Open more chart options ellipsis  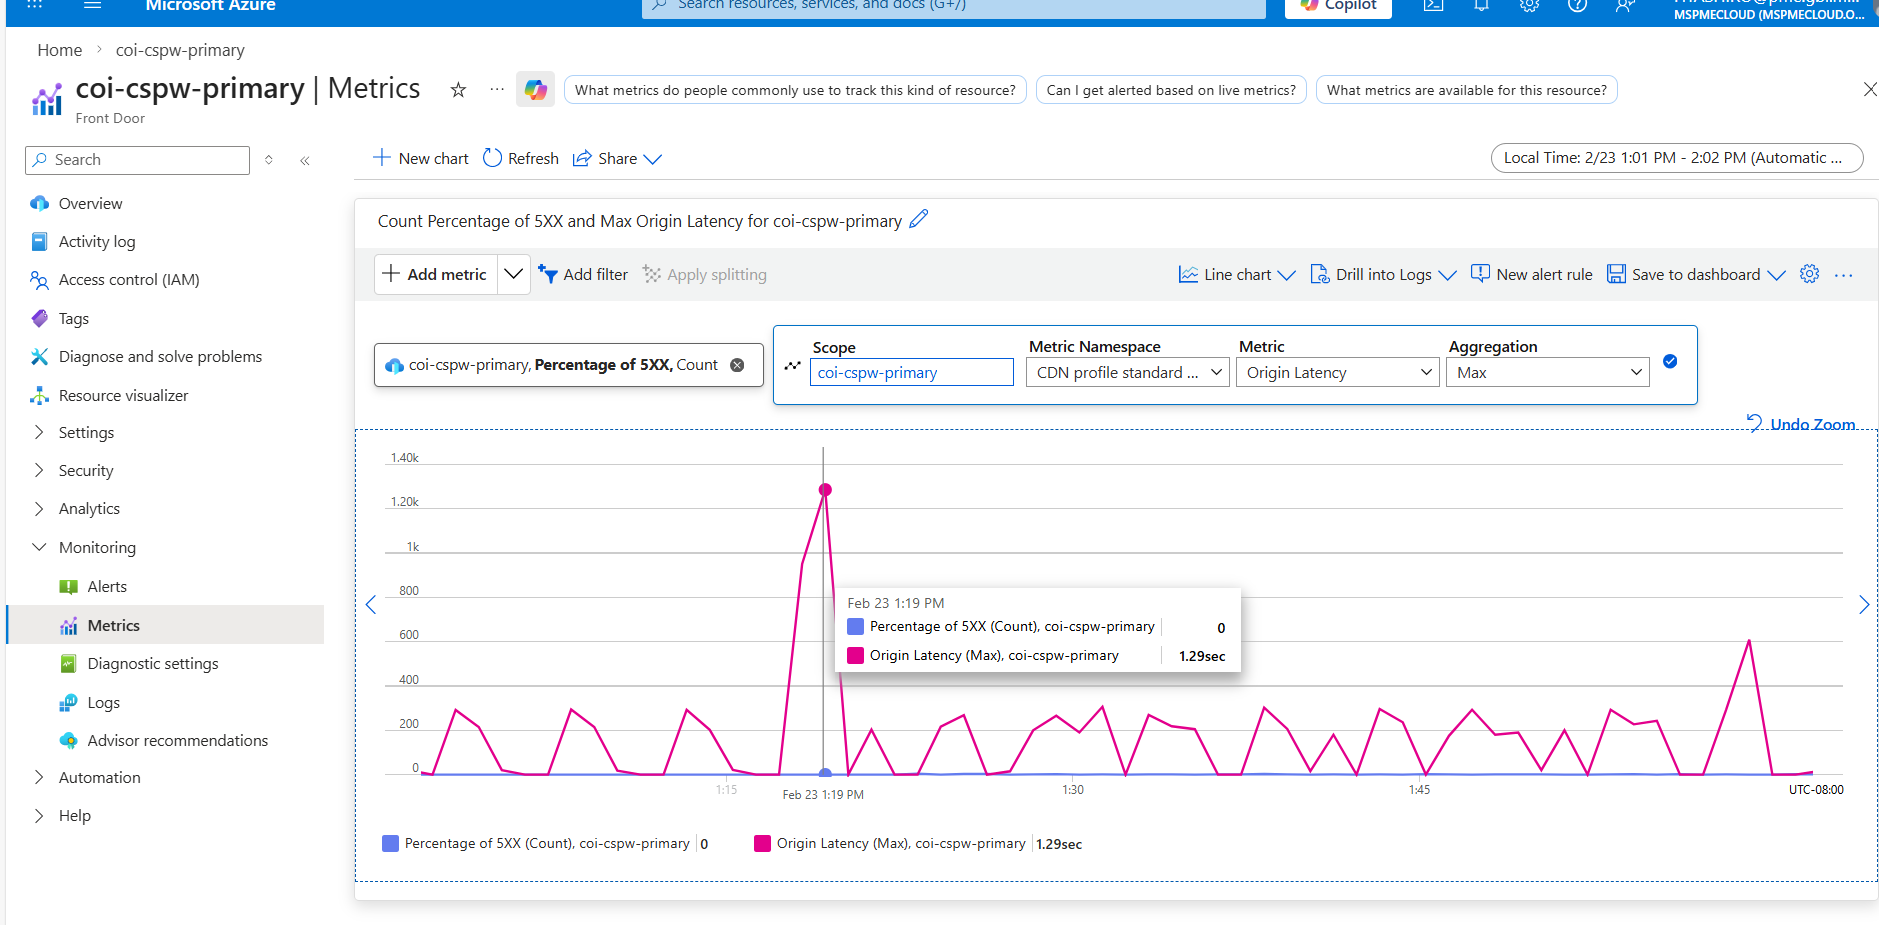click(1844, 275)
